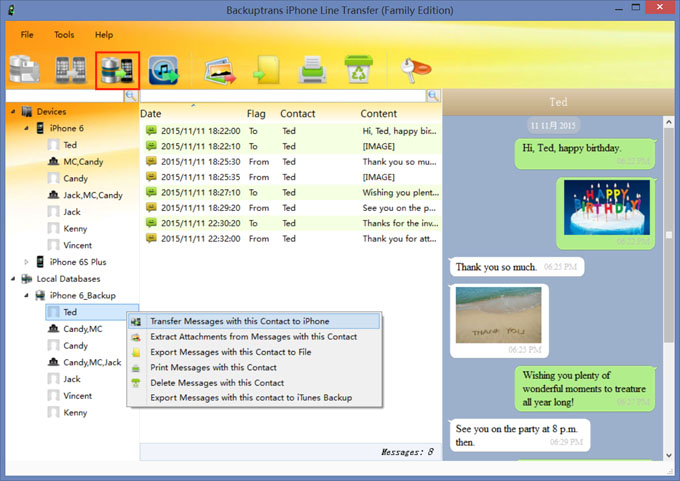Click the chat scrollbar up arrow
The height and width of the screenshot is (481, 680).
[x=669, y=123]
